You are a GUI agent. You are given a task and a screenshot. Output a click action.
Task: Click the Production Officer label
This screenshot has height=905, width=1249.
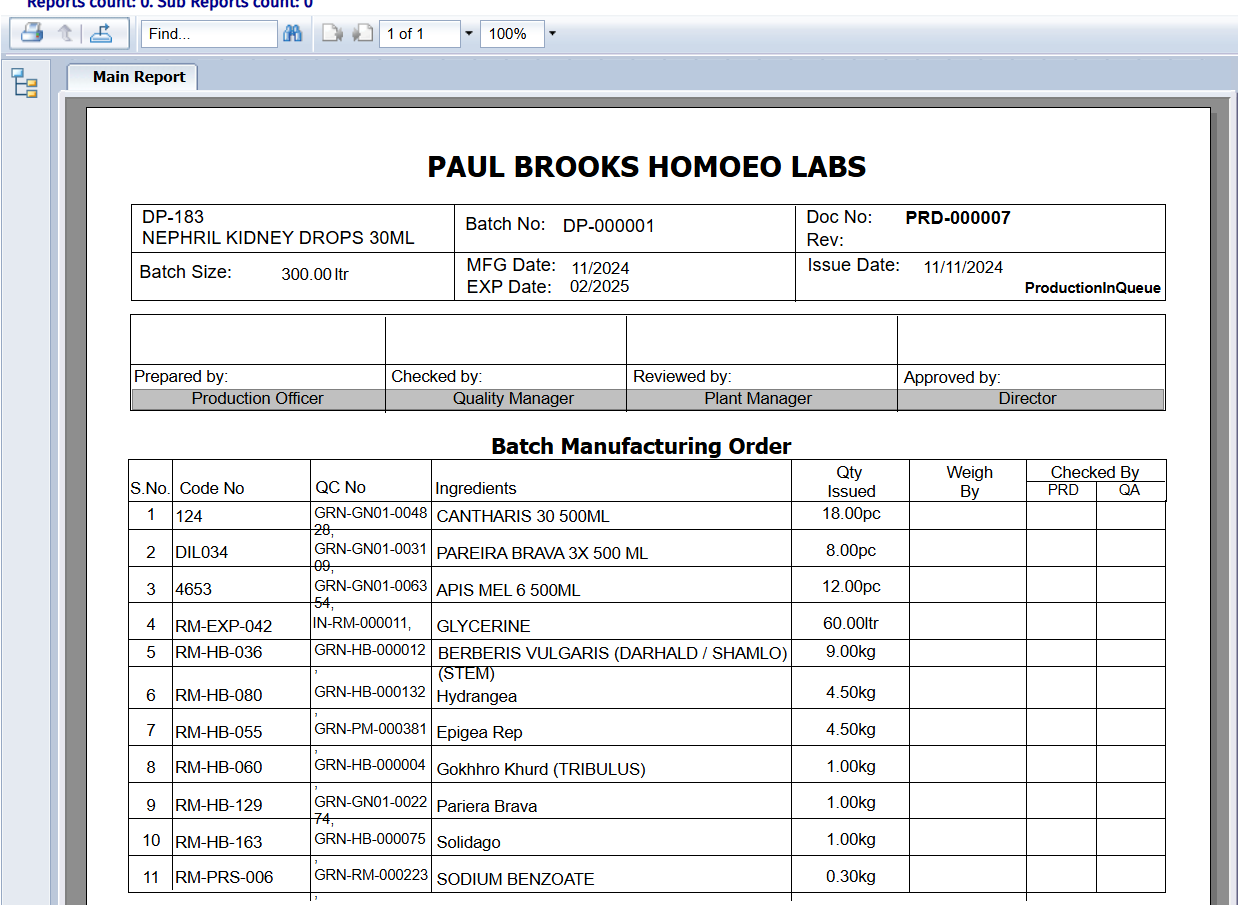[258, 398]
